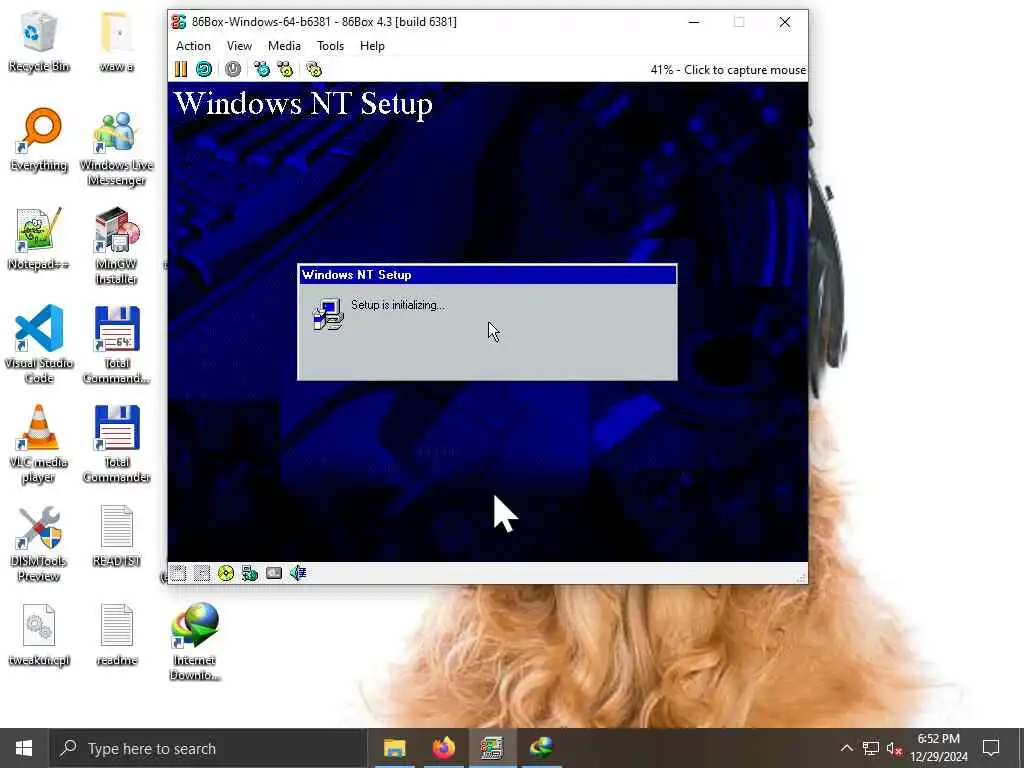Click the gray ACPI shutdown power icon

pyautogui.click(x=232, y=69)
